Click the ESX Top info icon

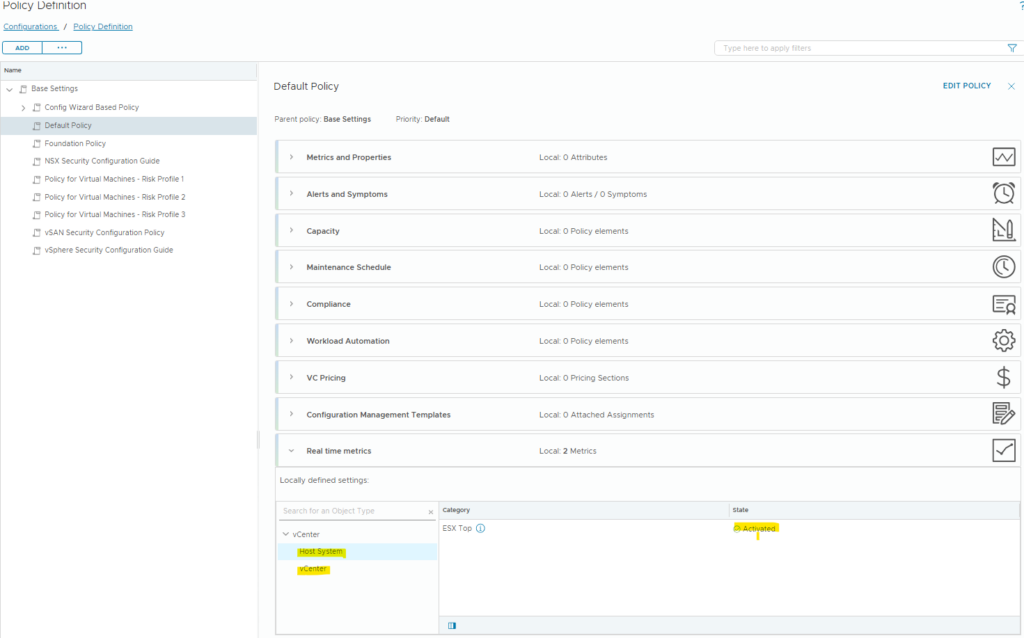pyautogui.click(x=481, y=528)
